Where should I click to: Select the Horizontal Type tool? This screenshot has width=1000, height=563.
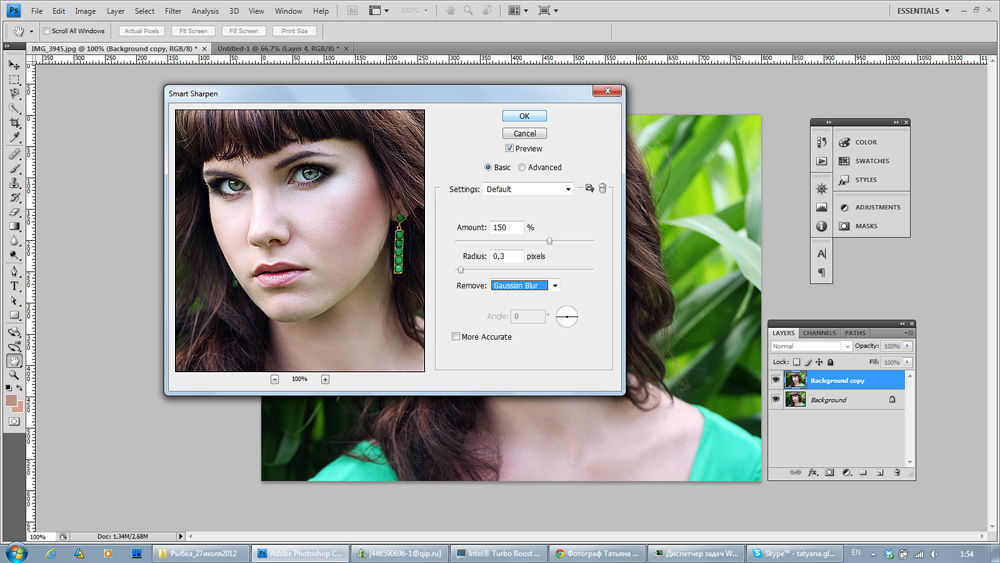click(14, 286)
